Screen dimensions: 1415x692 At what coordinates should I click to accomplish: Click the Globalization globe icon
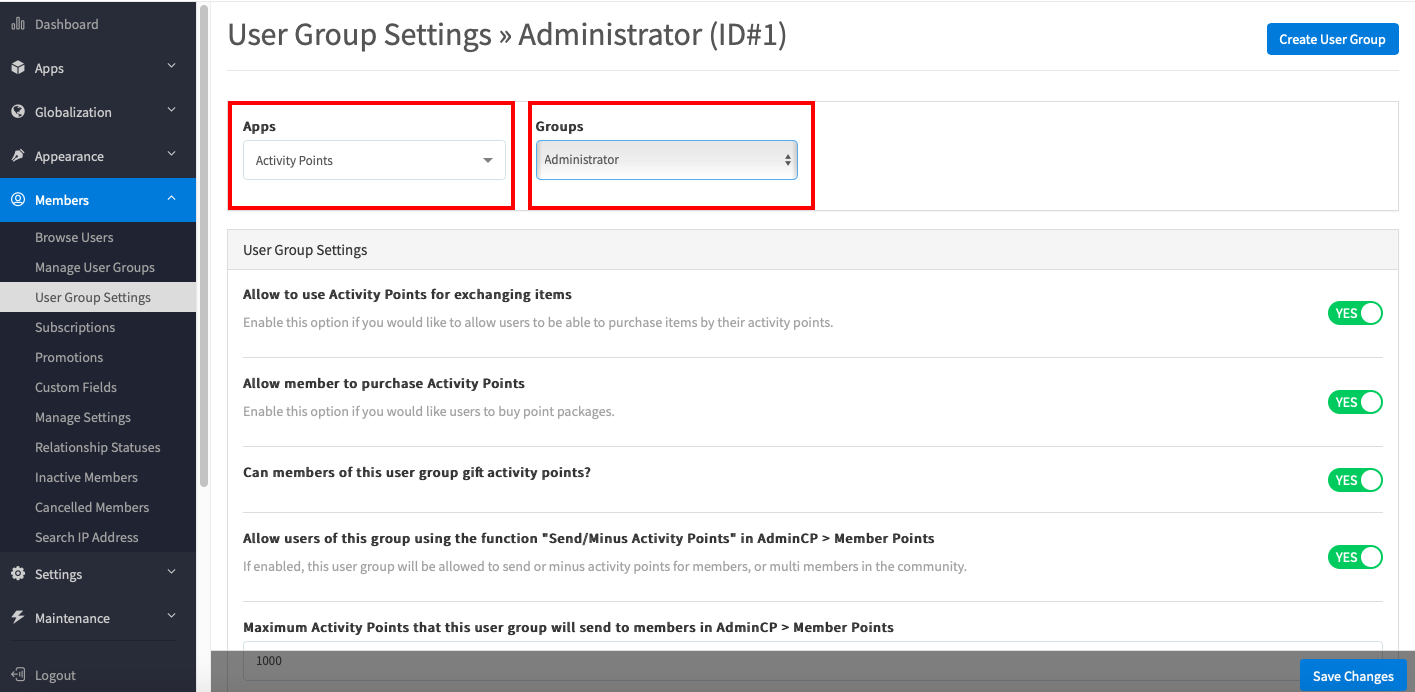17,112
